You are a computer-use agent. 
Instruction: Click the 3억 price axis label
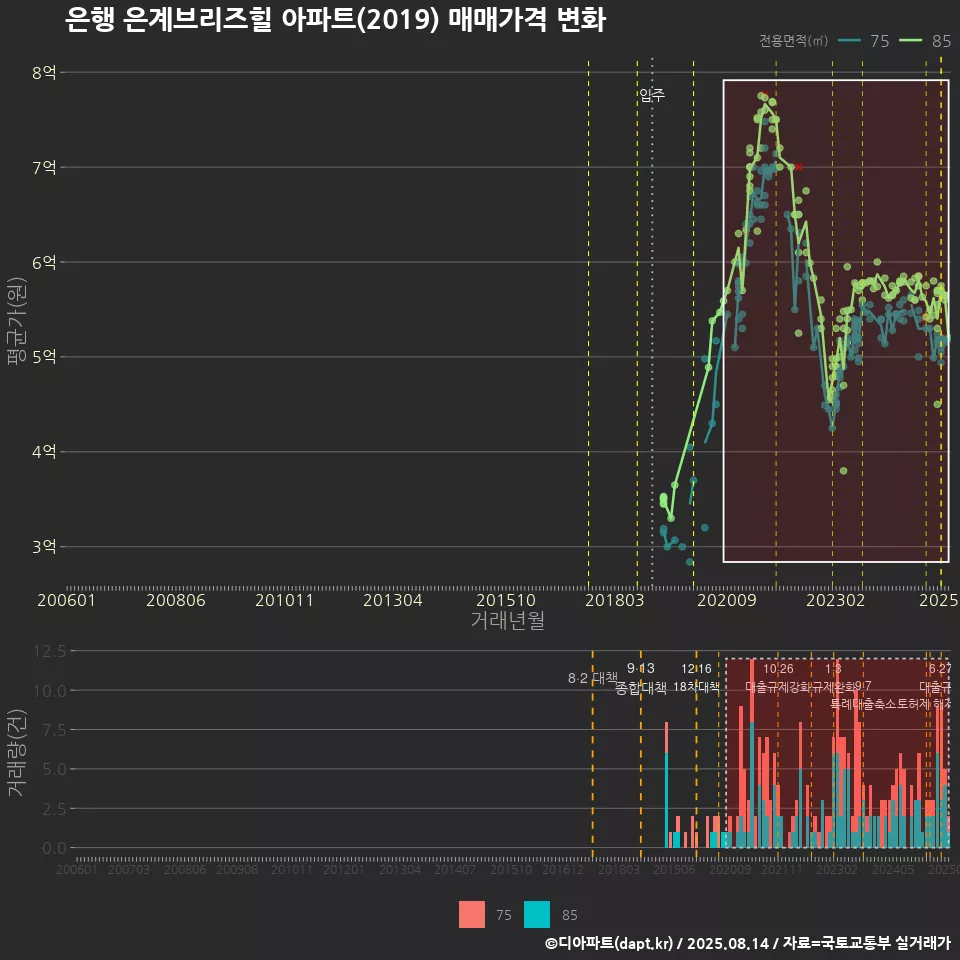[x=44, y=546]
